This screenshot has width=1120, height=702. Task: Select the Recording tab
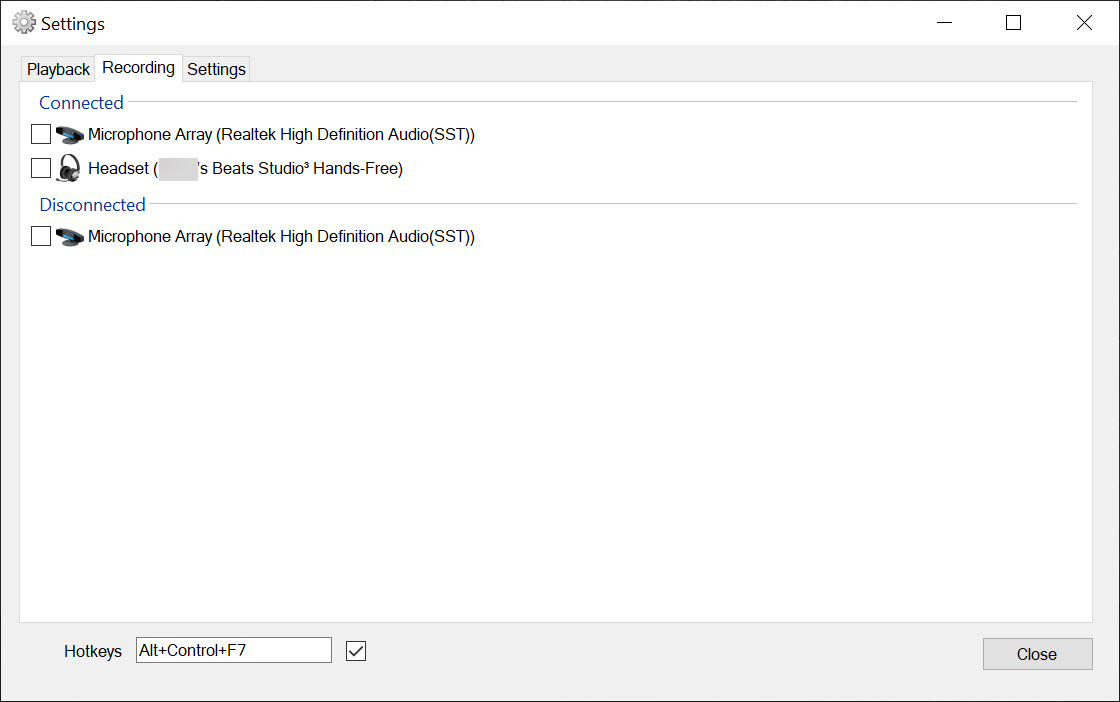[138, 68]
